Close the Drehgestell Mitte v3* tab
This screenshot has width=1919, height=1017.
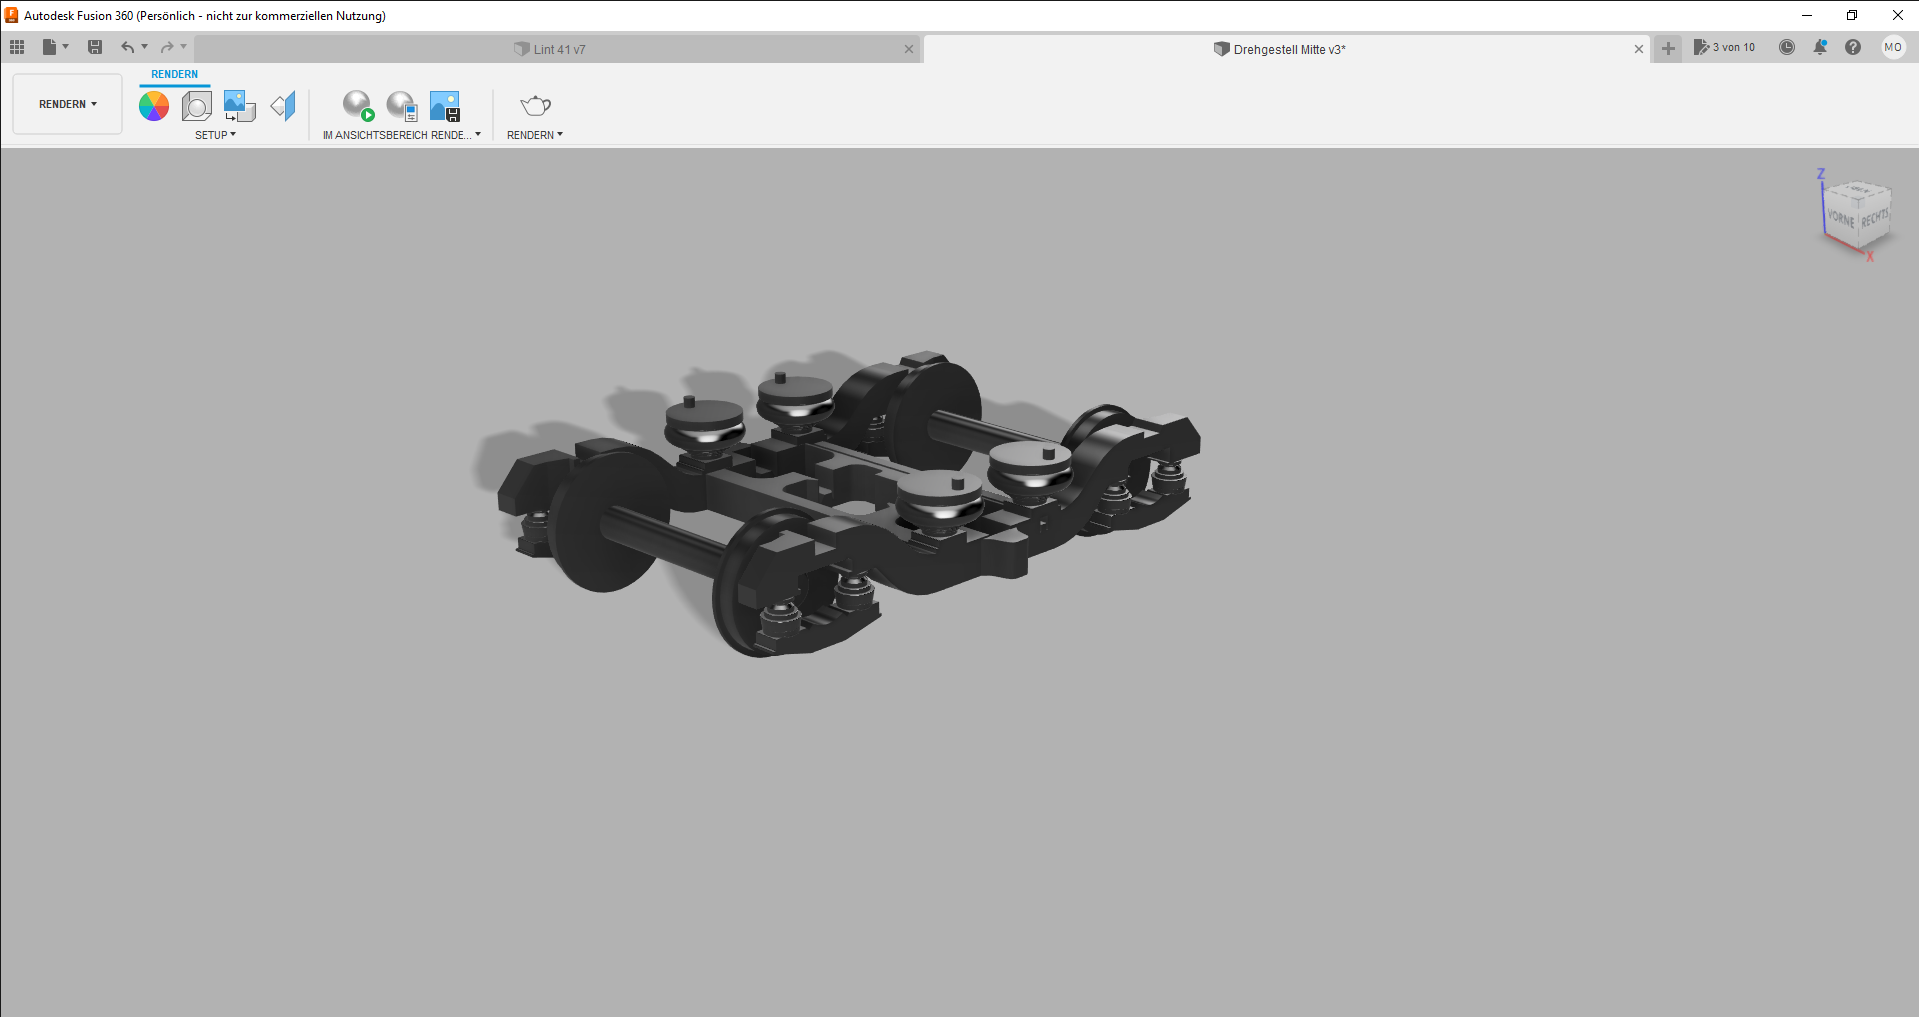coord(1639,49)
